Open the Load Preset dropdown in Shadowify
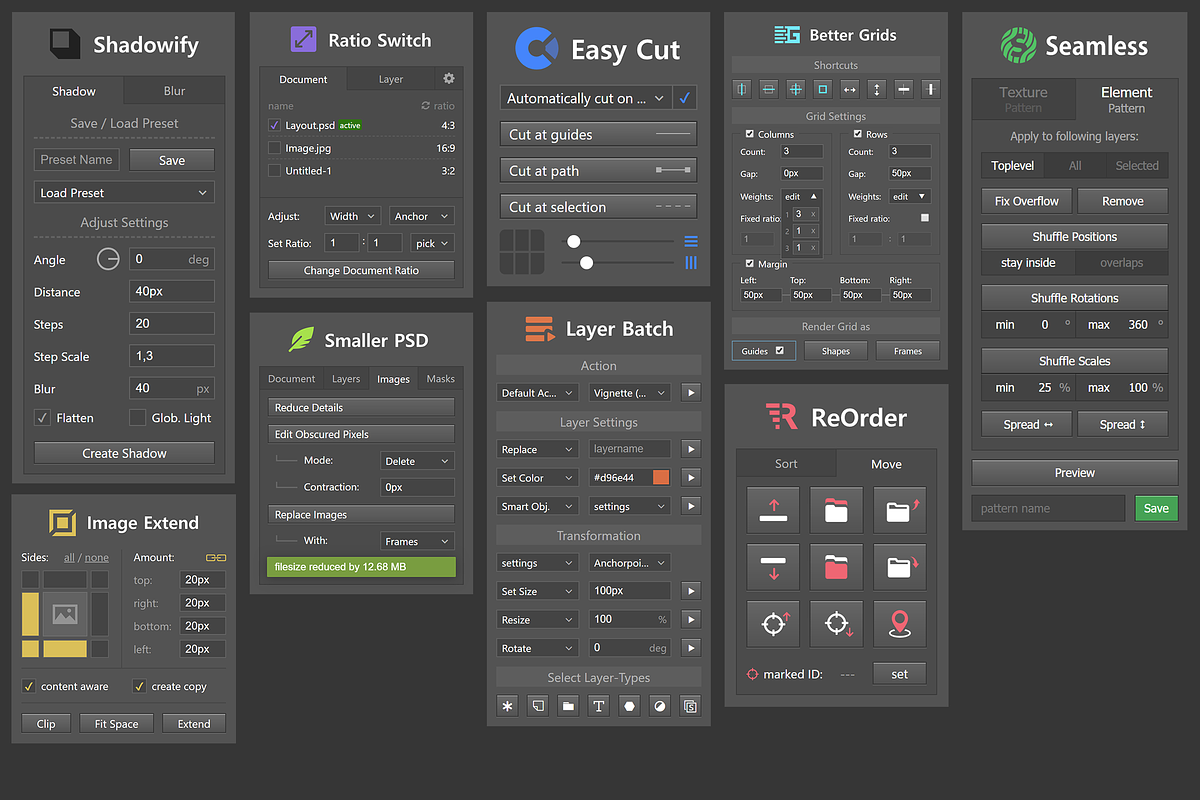Viewport: 1200px width, 800px height. (x=123, y=191)
